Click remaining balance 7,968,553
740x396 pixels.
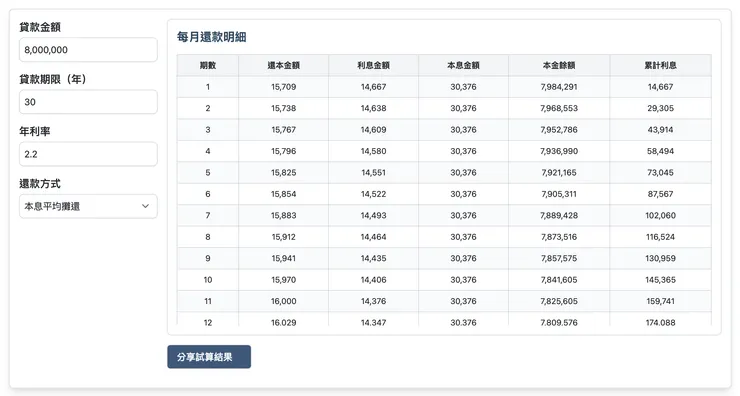tap(559, 108)
